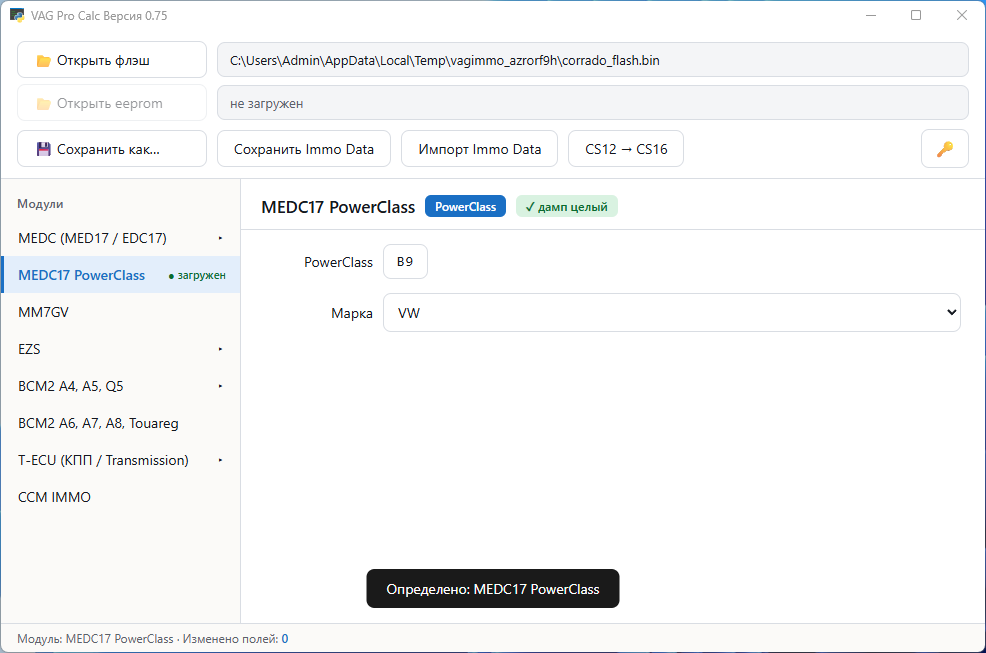Click Сохранить Immo Data button

click(304, 149)
